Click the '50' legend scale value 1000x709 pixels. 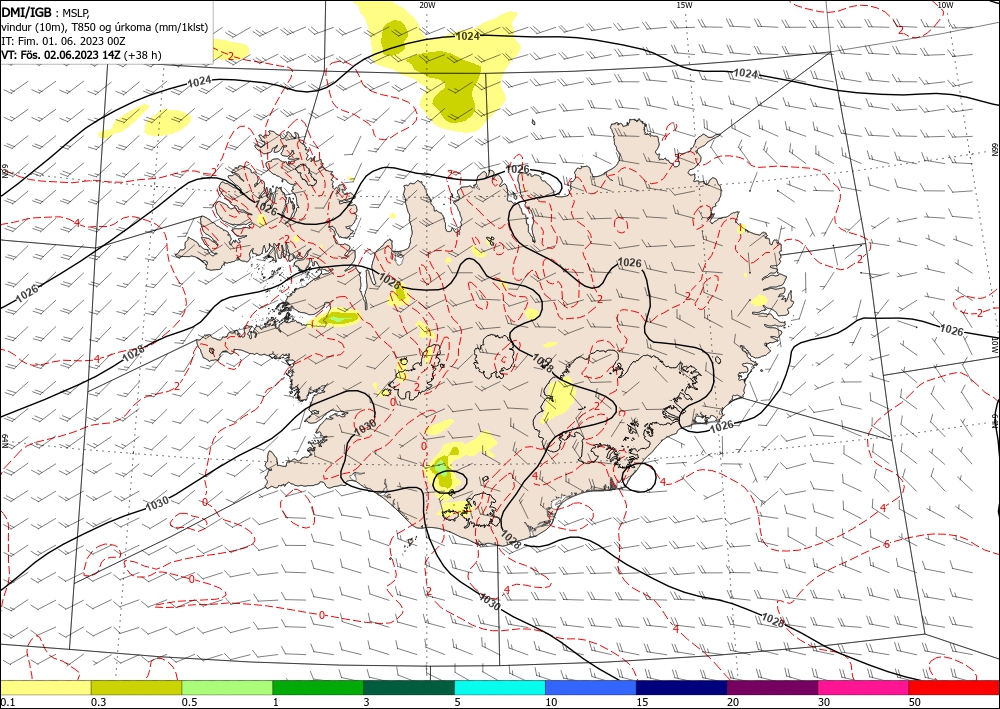click(x=915, y=702)
